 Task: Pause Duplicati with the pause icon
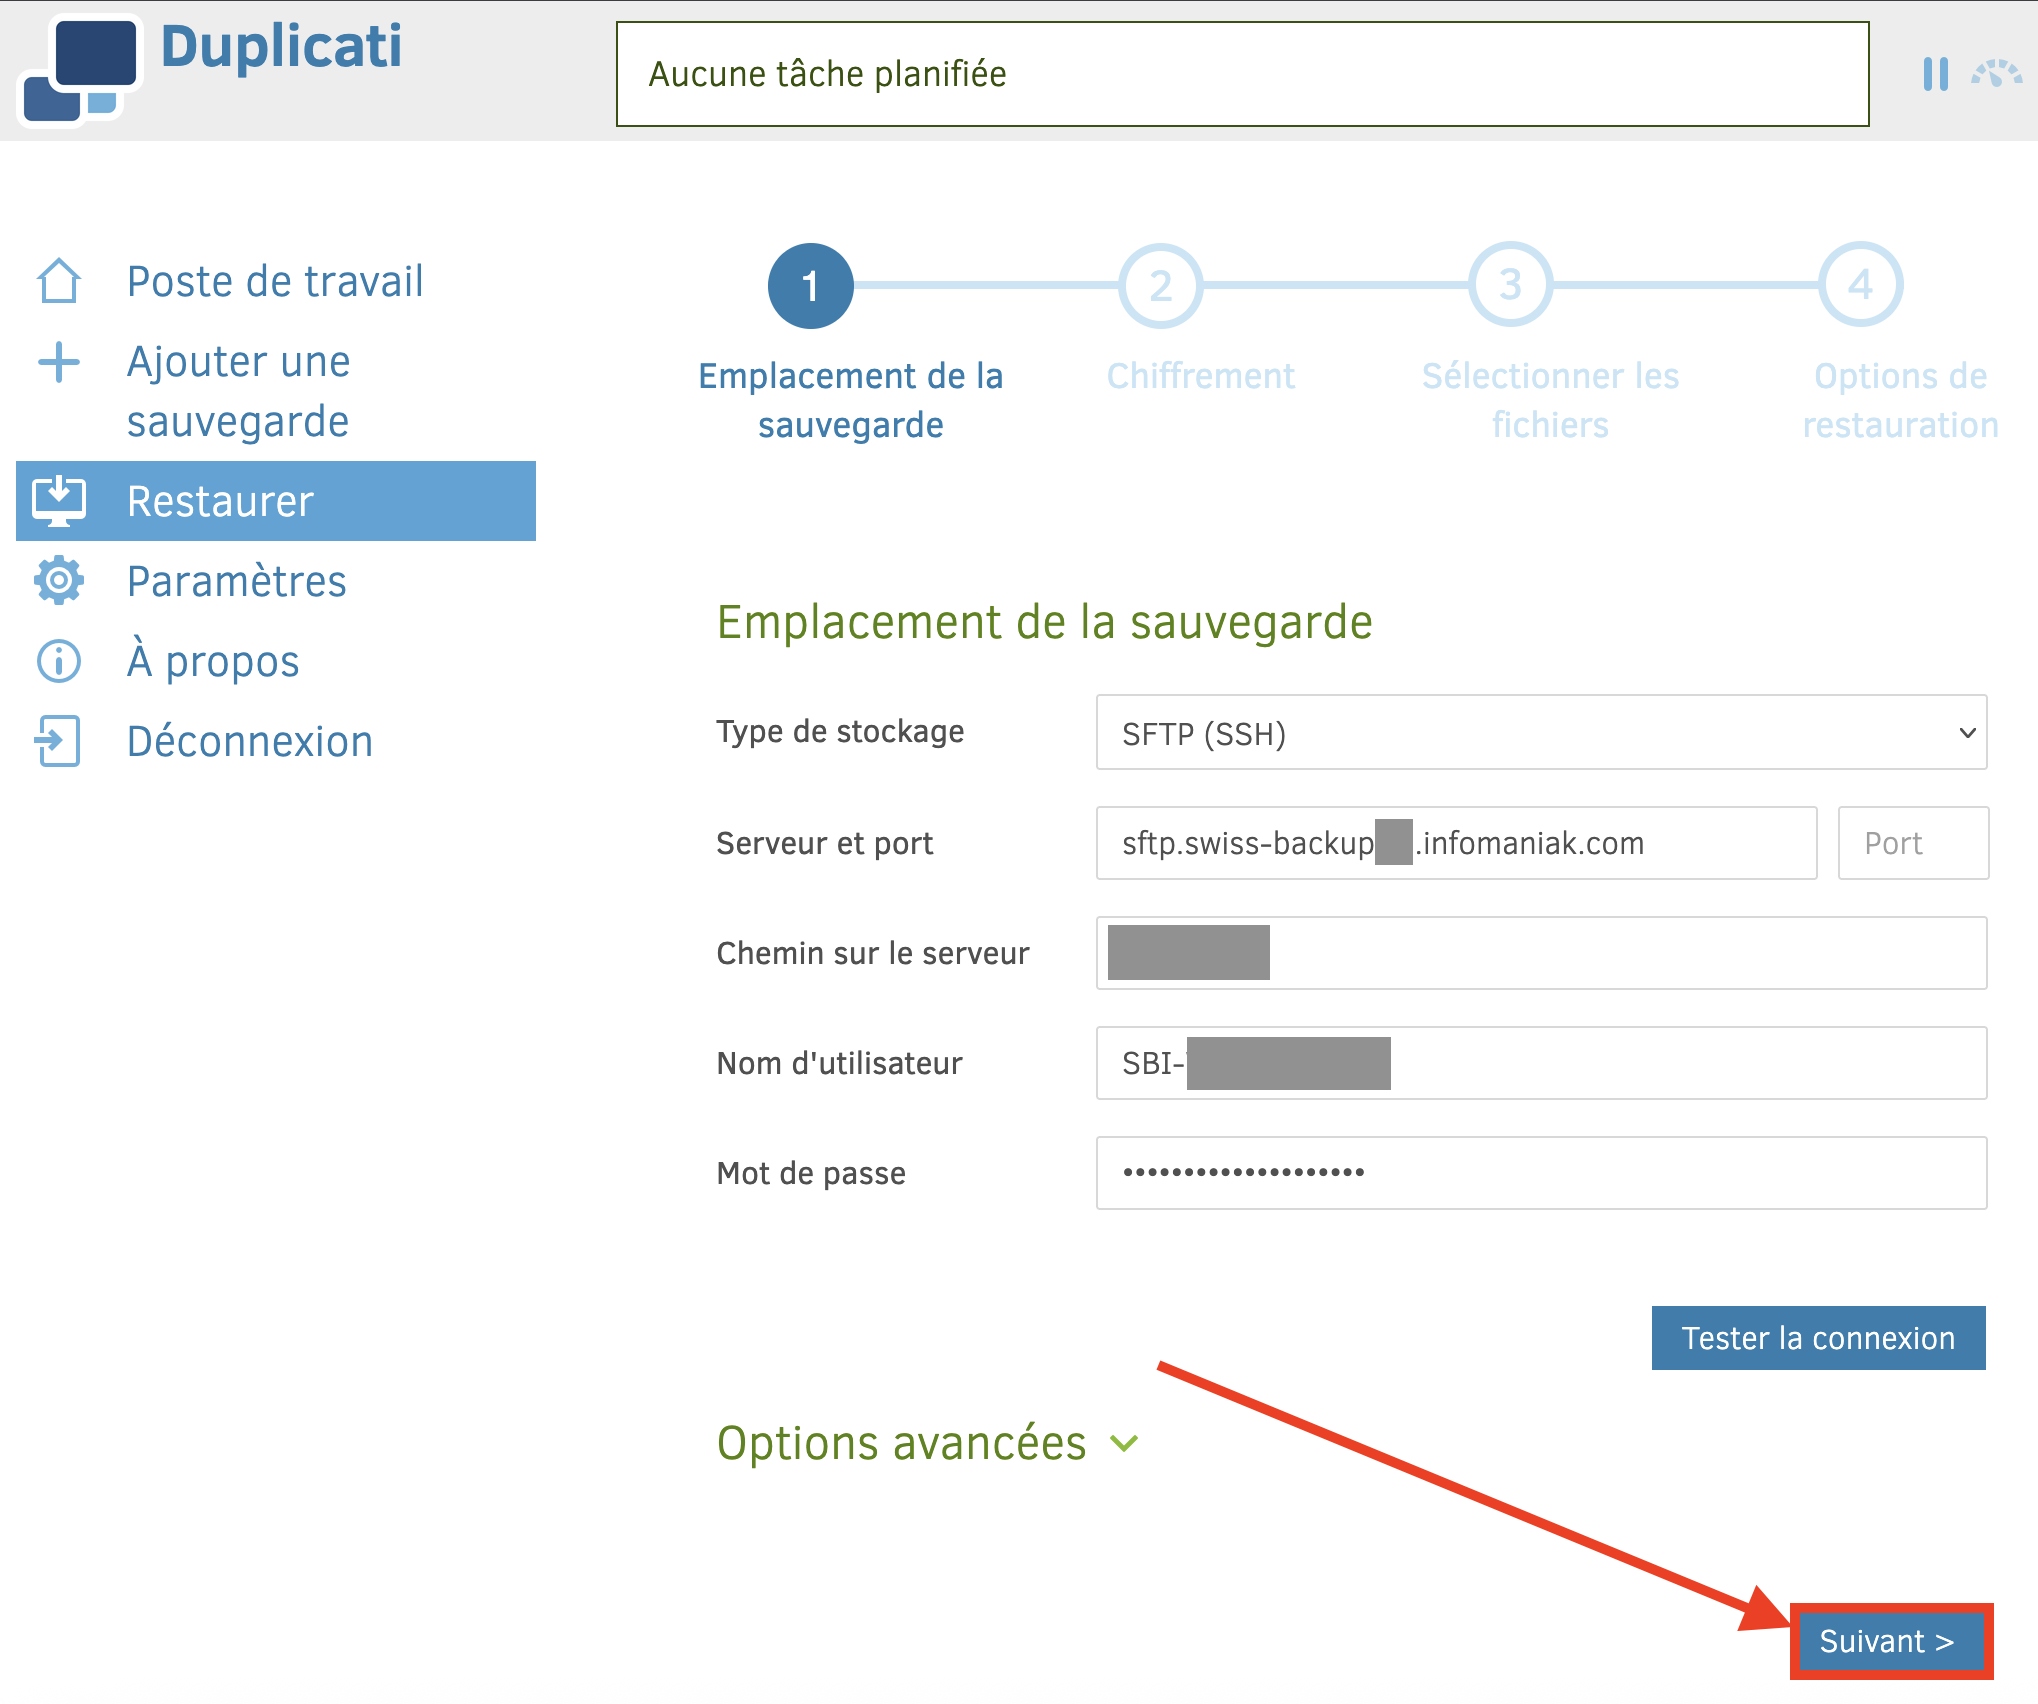1935,74
